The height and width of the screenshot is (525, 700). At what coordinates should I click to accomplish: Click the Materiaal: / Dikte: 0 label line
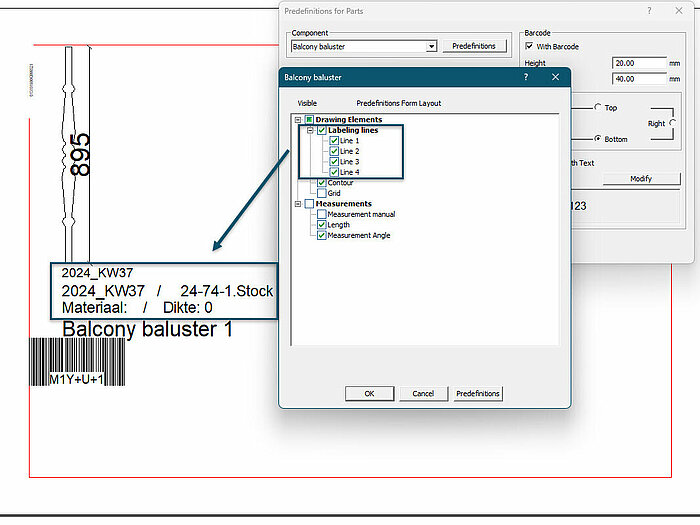pos(137,308)
